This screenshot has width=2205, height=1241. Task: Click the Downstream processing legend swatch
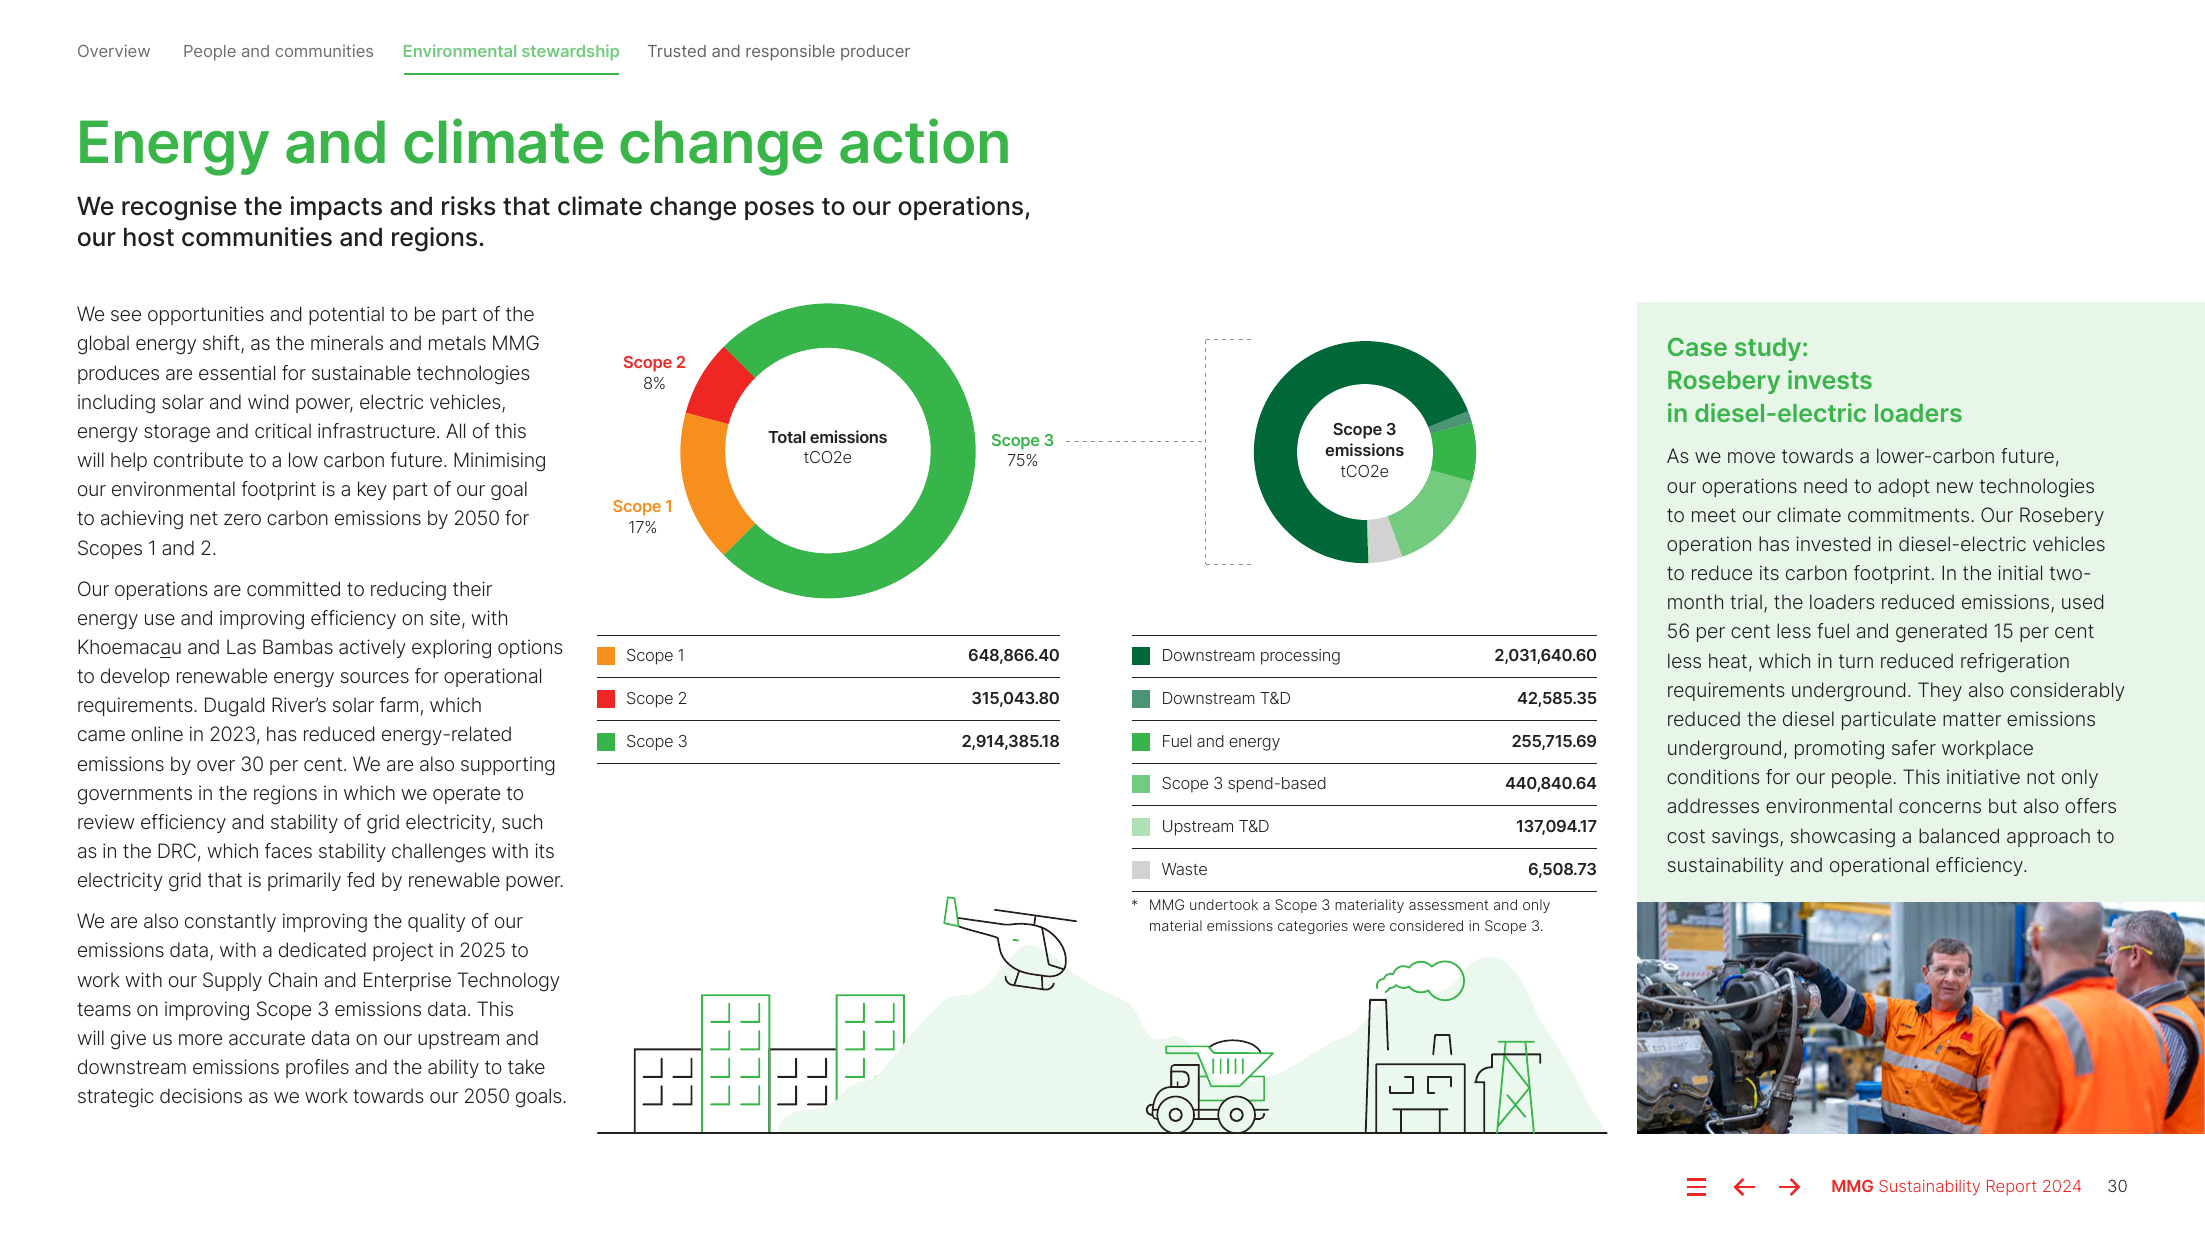(1141, 656)
